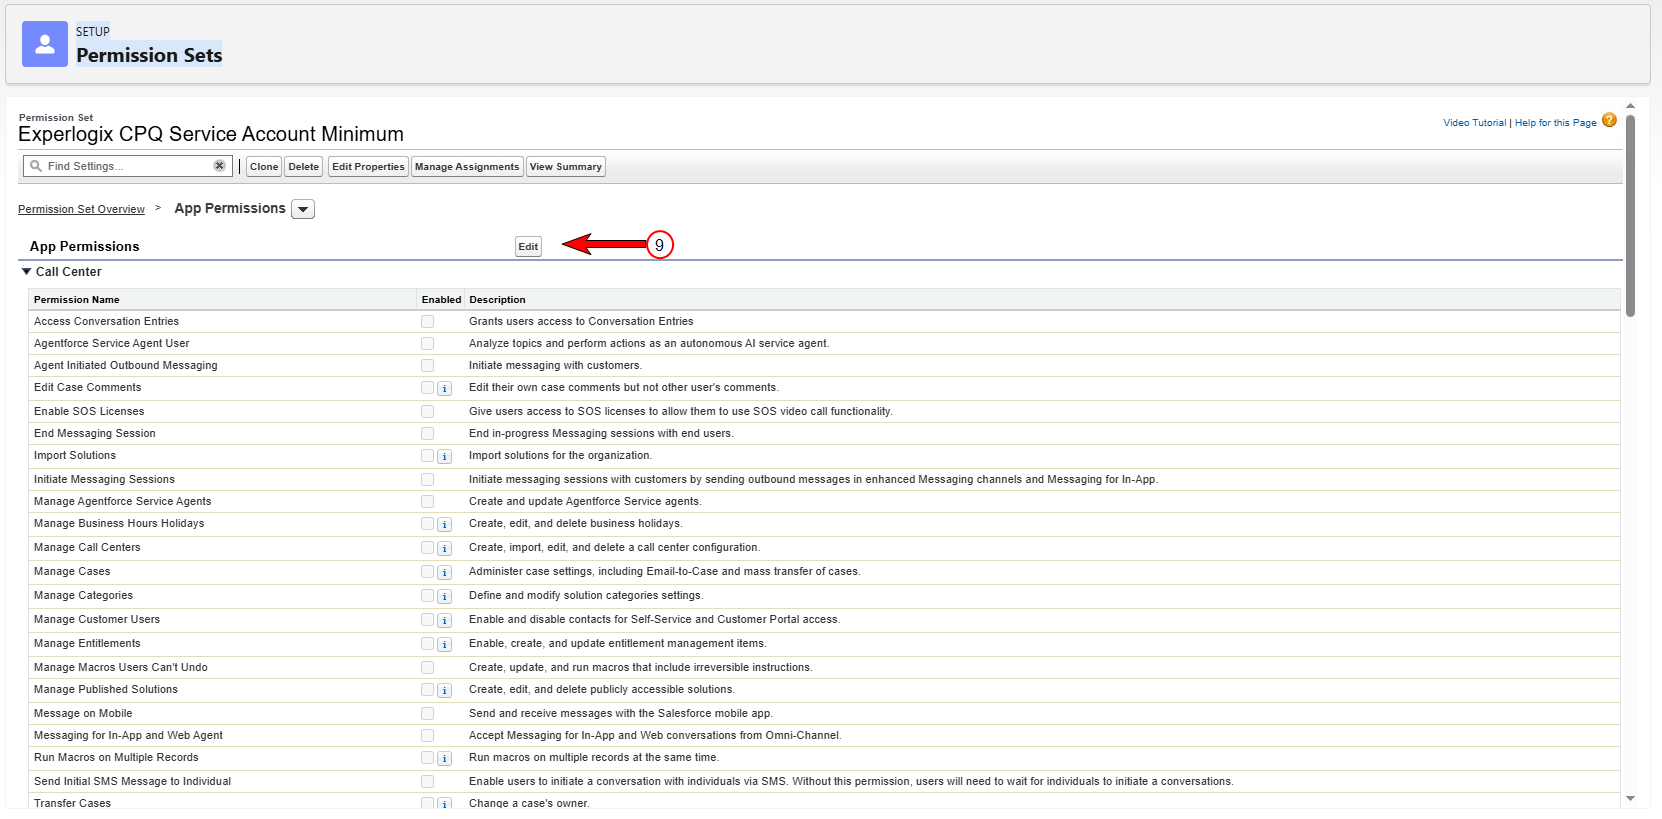The width and height of the screenshot is (1662, 819).
Task: Show info for Import Solutions
Action: (445, 456)
